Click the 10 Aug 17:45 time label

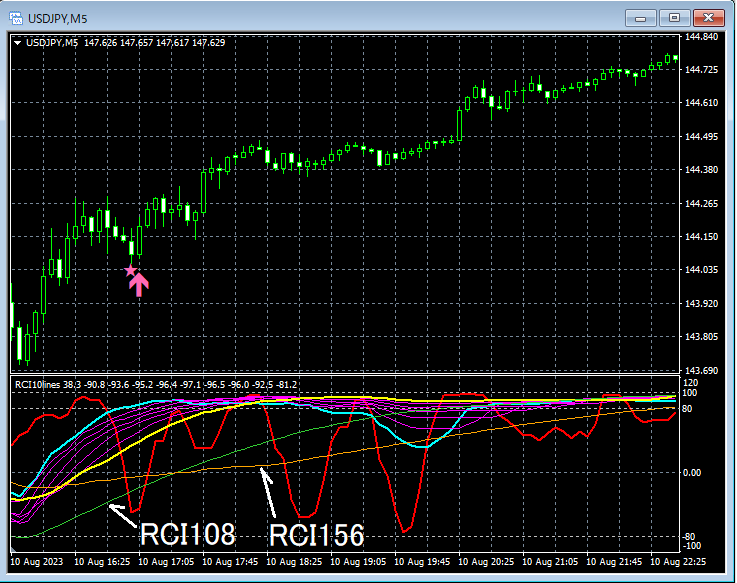pyautogui.click(x=230, y=561)
